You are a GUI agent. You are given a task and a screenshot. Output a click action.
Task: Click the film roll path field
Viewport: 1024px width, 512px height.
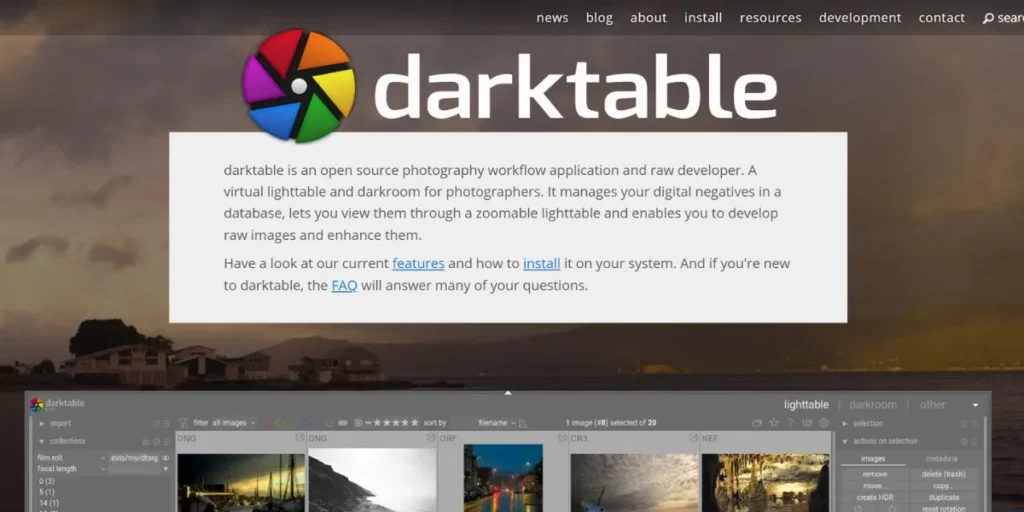click(x=134, y=458)
